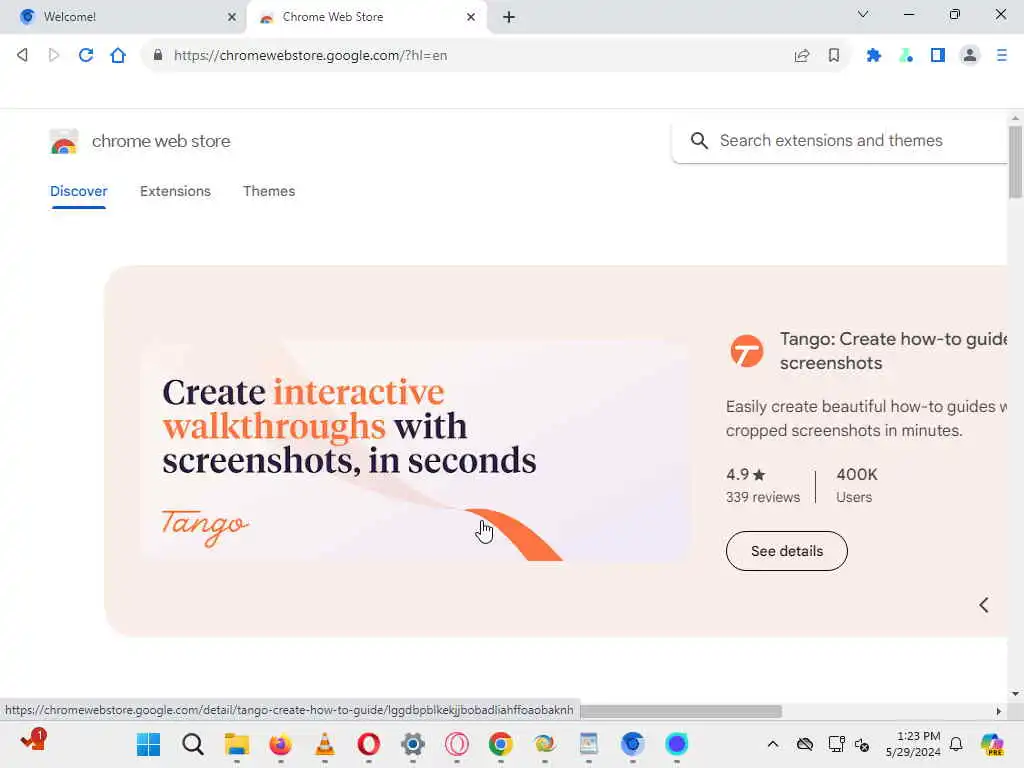Launch File Explorer from taskbar
This screenshot has width=1024, height=768.
[x=236, y=744]
